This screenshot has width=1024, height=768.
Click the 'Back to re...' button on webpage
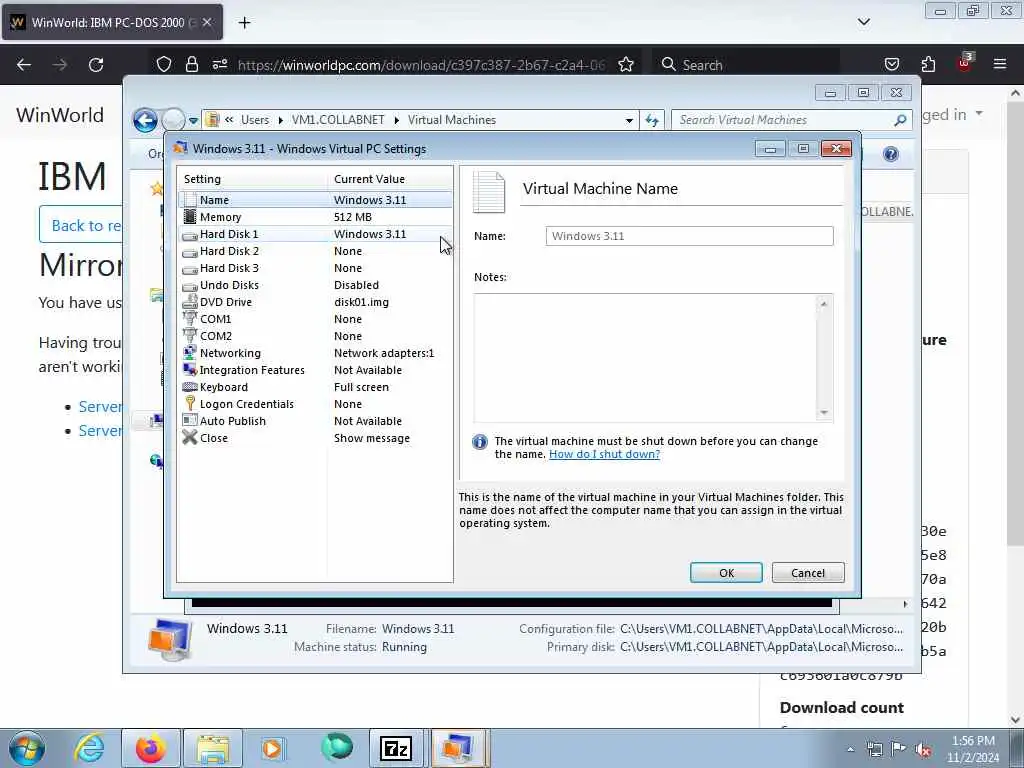point(81,225)
